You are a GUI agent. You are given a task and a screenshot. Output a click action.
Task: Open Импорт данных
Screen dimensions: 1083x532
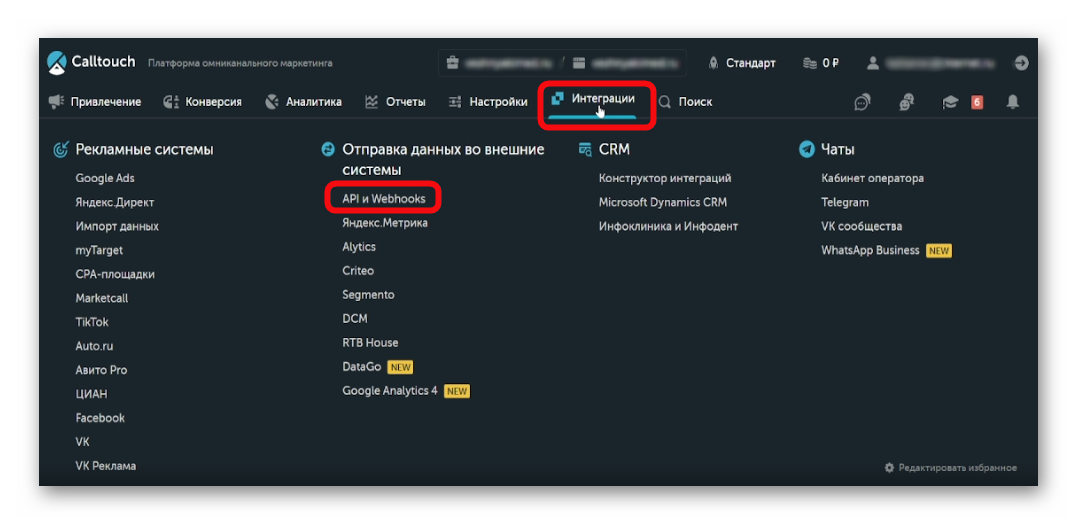coord(117,226)
